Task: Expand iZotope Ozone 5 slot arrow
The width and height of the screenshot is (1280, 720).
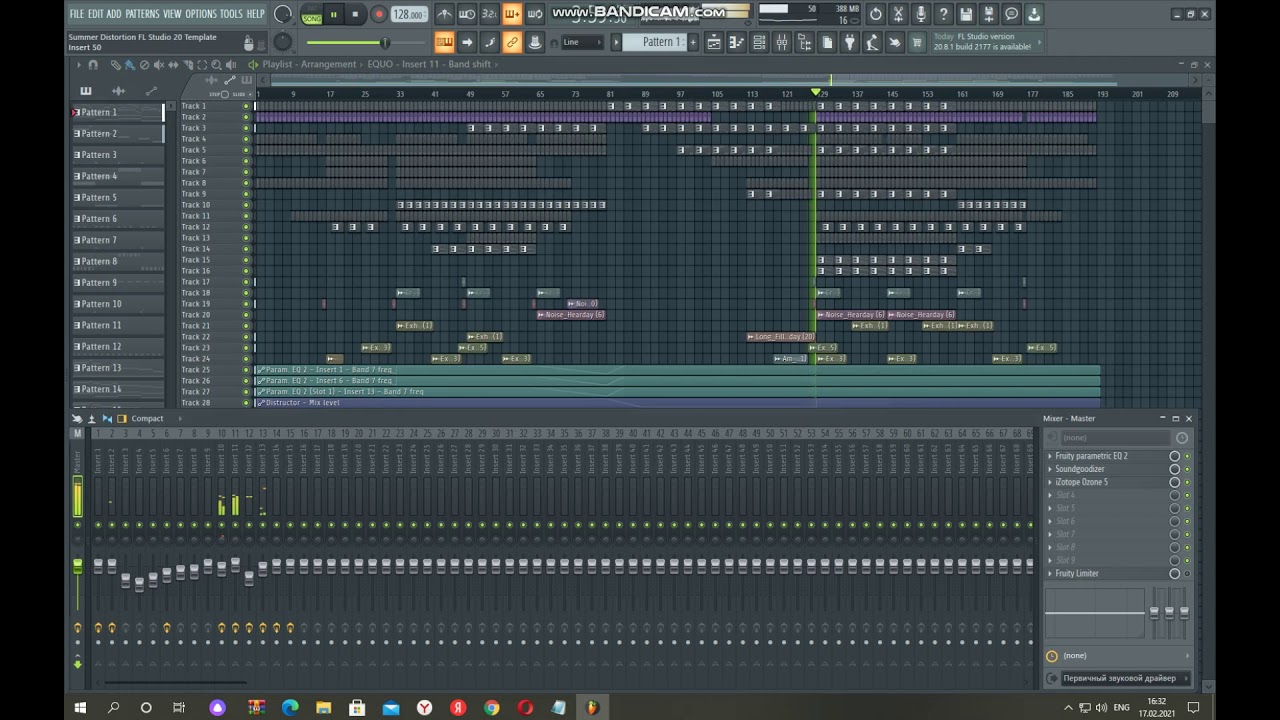Action: 1050,482
